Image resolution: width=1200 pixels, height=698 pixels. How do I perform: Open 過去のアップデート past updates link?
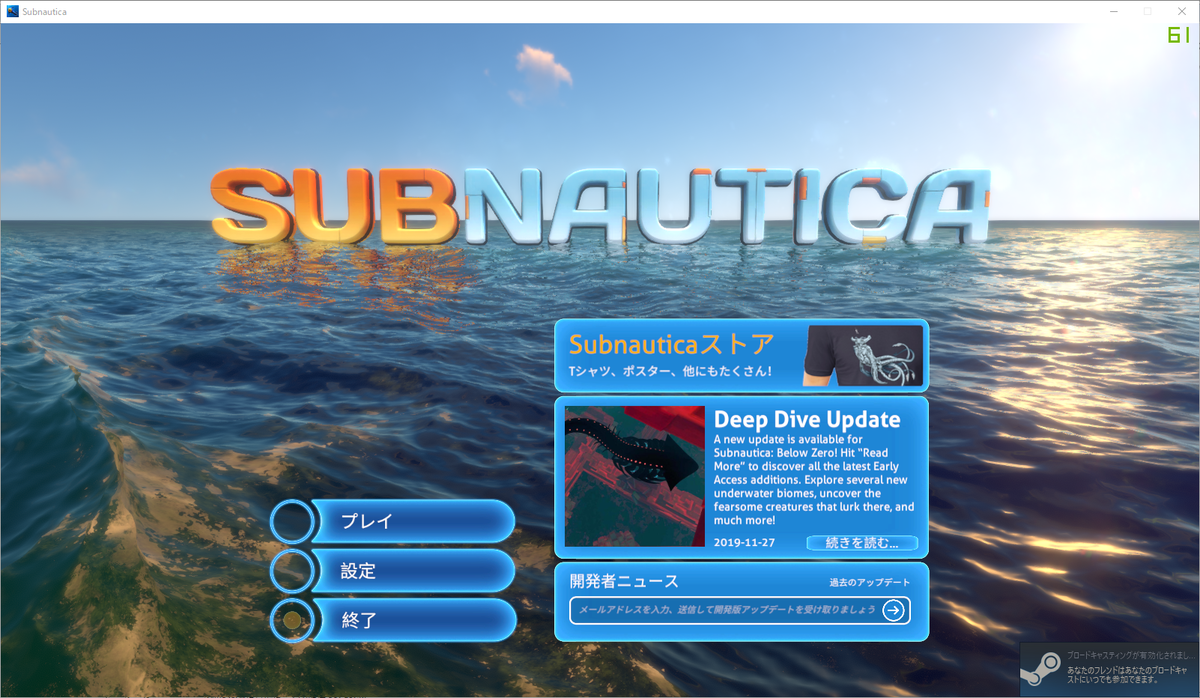coord(869,582)
